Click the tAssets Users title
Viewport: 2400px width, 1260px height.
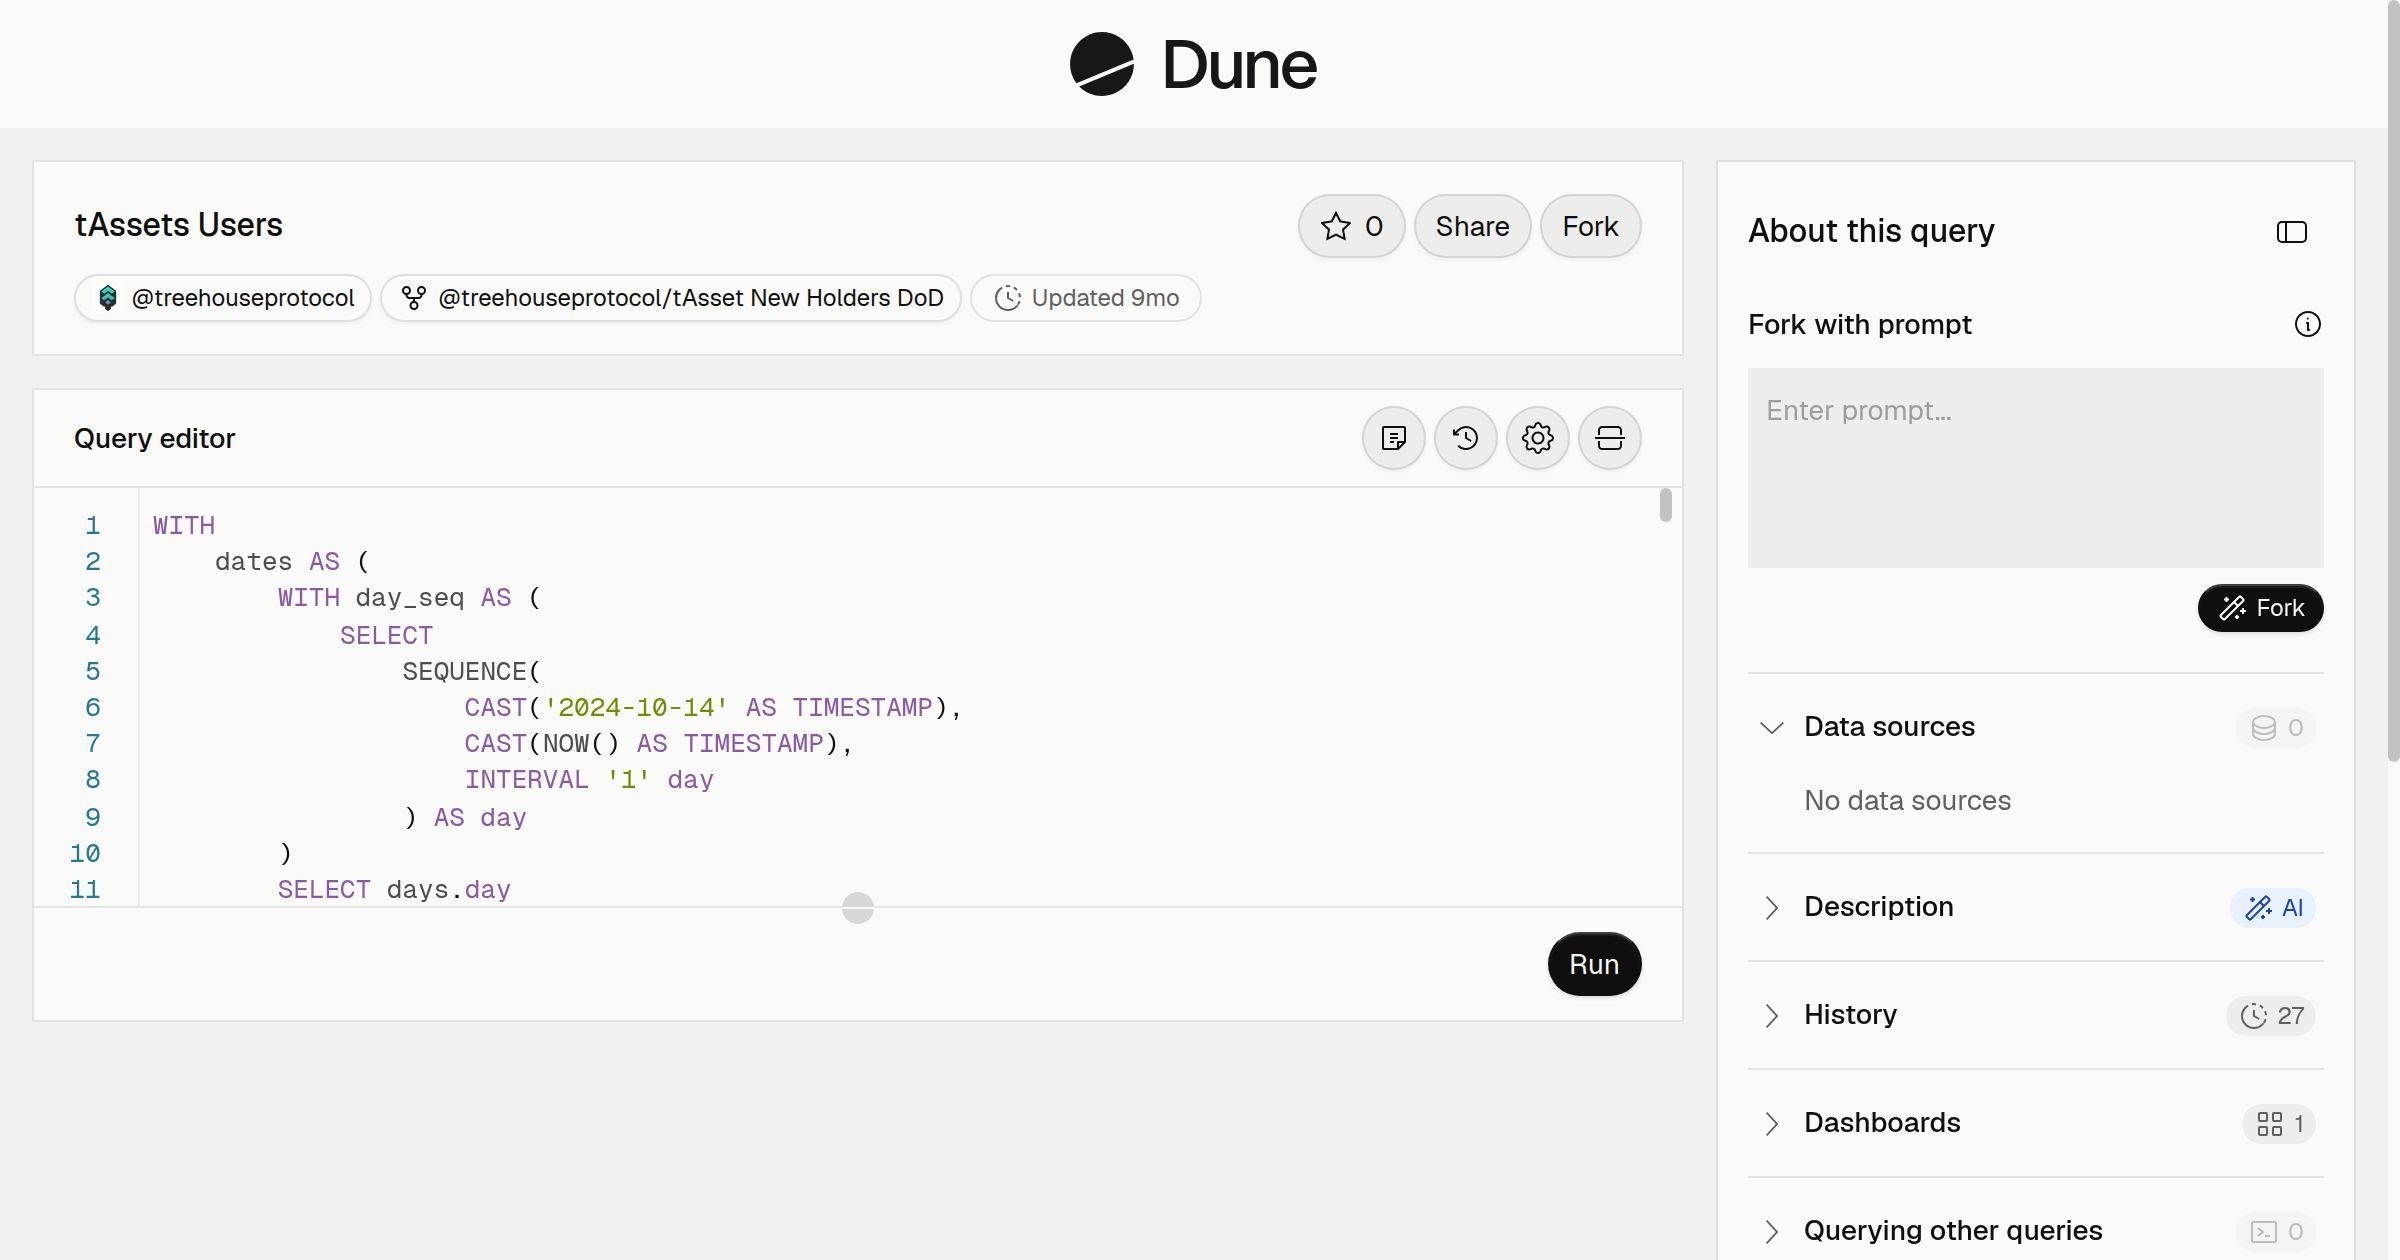pyautogui.click(x=179, y=225)
